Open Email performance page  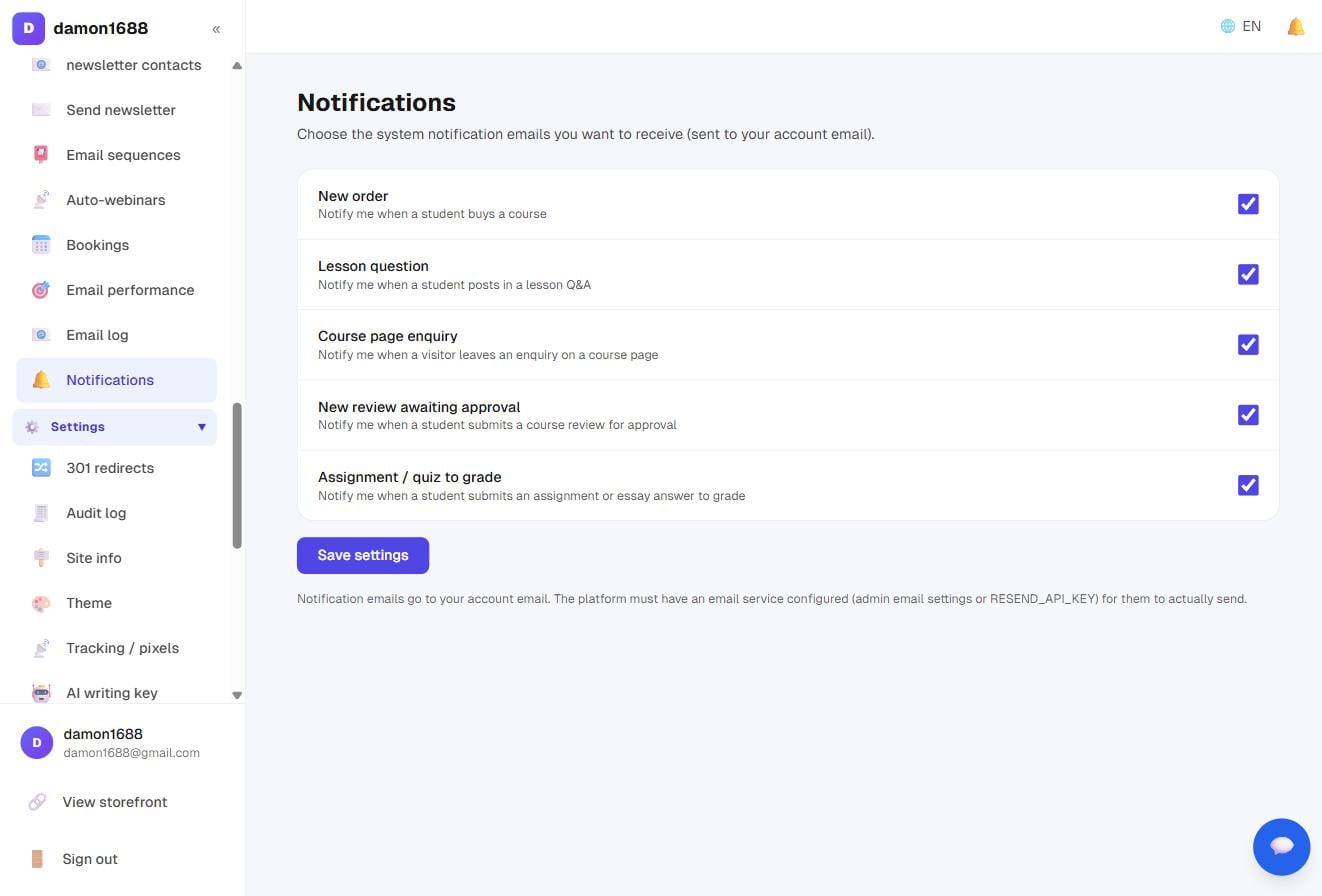(x=116, y=290)
